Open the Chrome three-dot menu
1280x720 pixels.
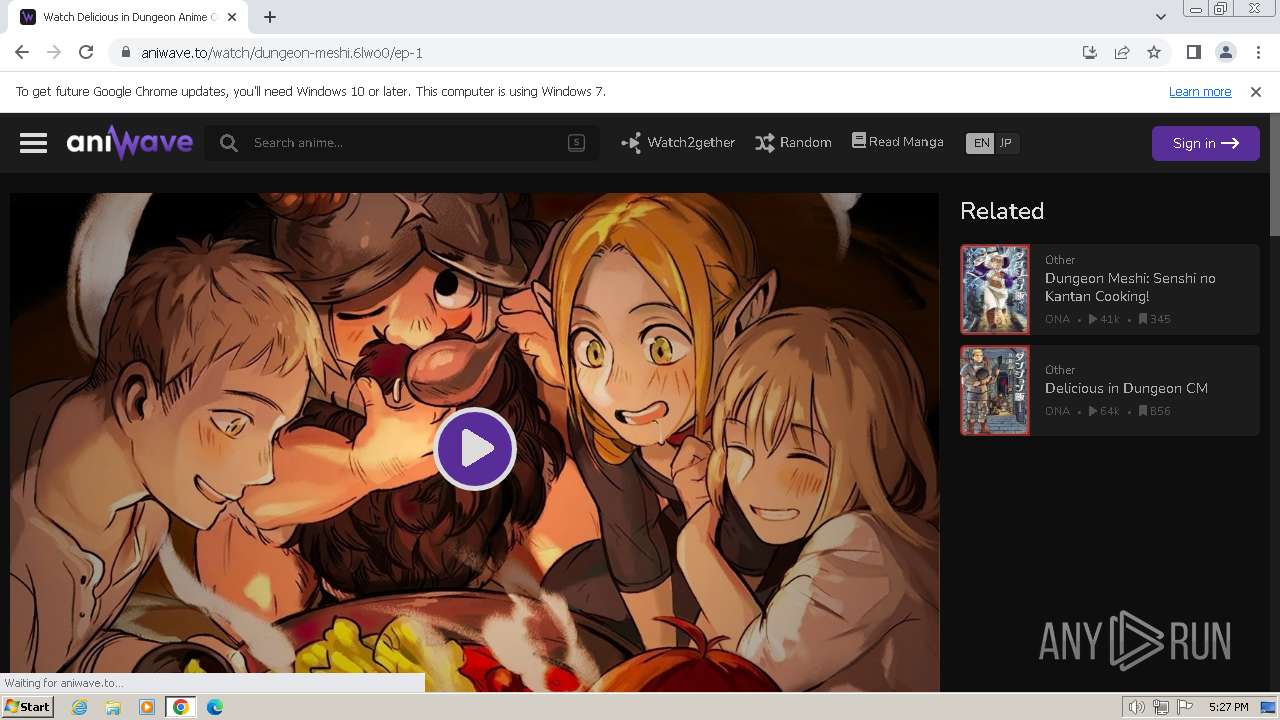coord(1257,52)
